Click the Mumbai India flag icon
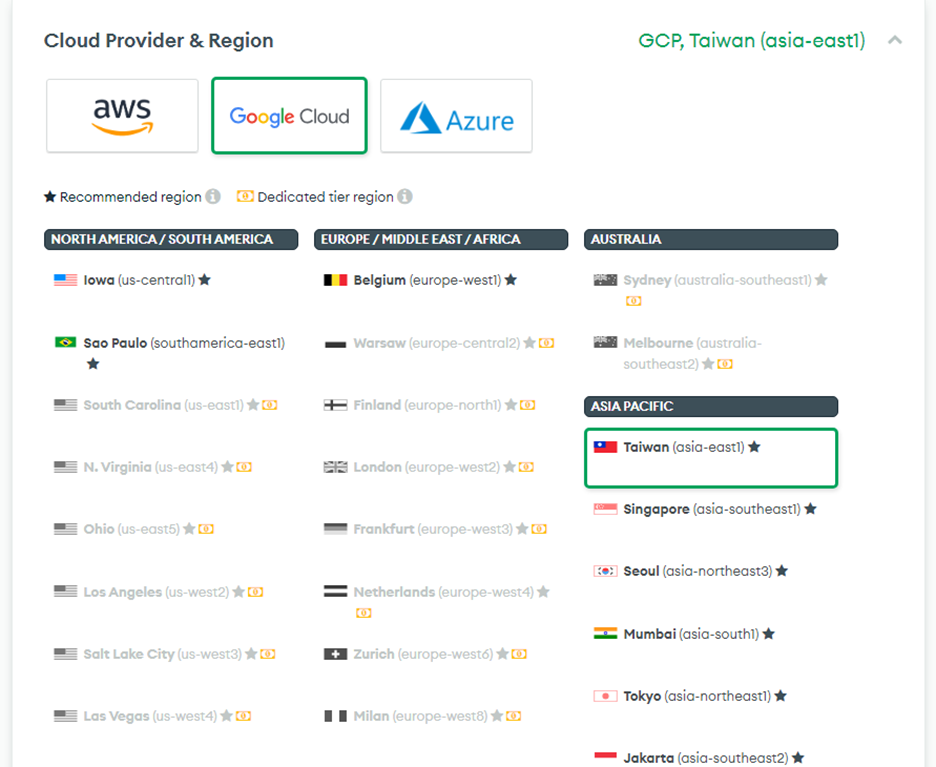 click(605, 634)
